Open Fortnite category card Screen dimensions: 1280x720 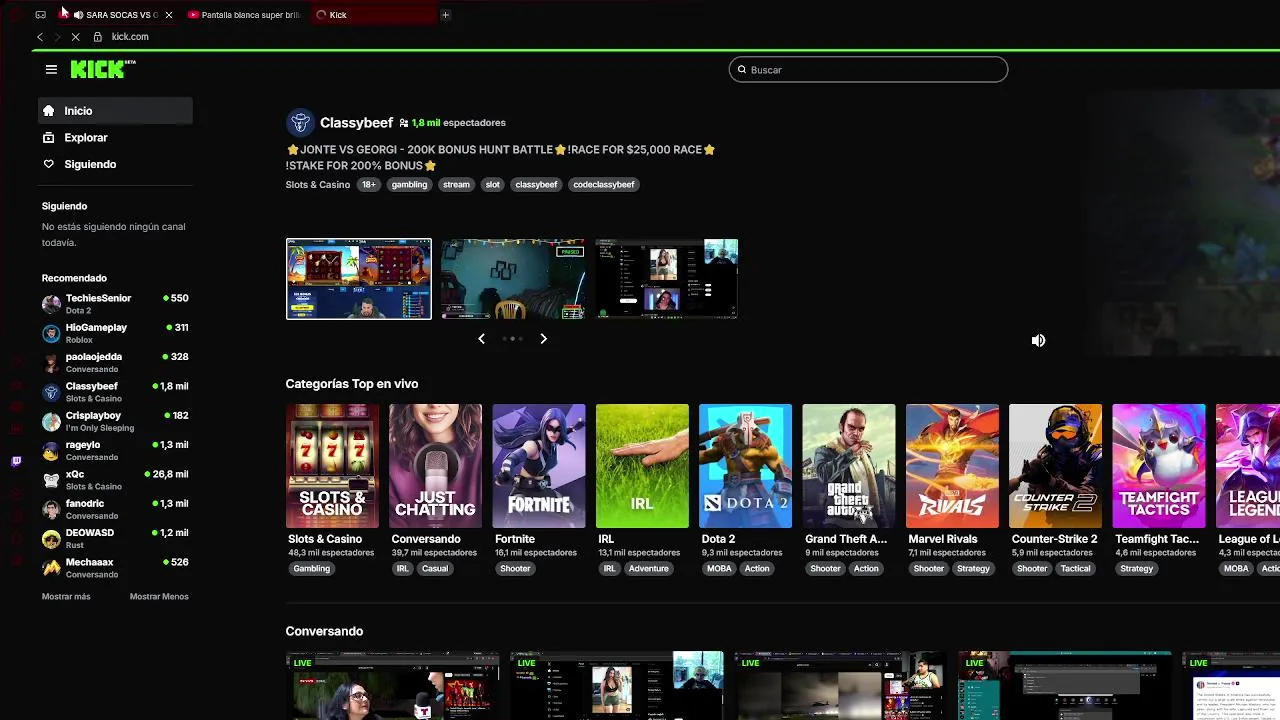pos(539,466)
